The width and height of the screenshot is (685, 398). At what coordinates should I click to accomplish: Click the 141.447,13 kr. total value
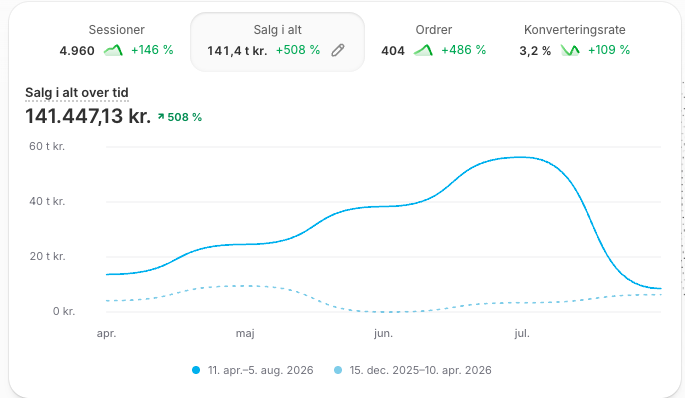pos(88,116)
